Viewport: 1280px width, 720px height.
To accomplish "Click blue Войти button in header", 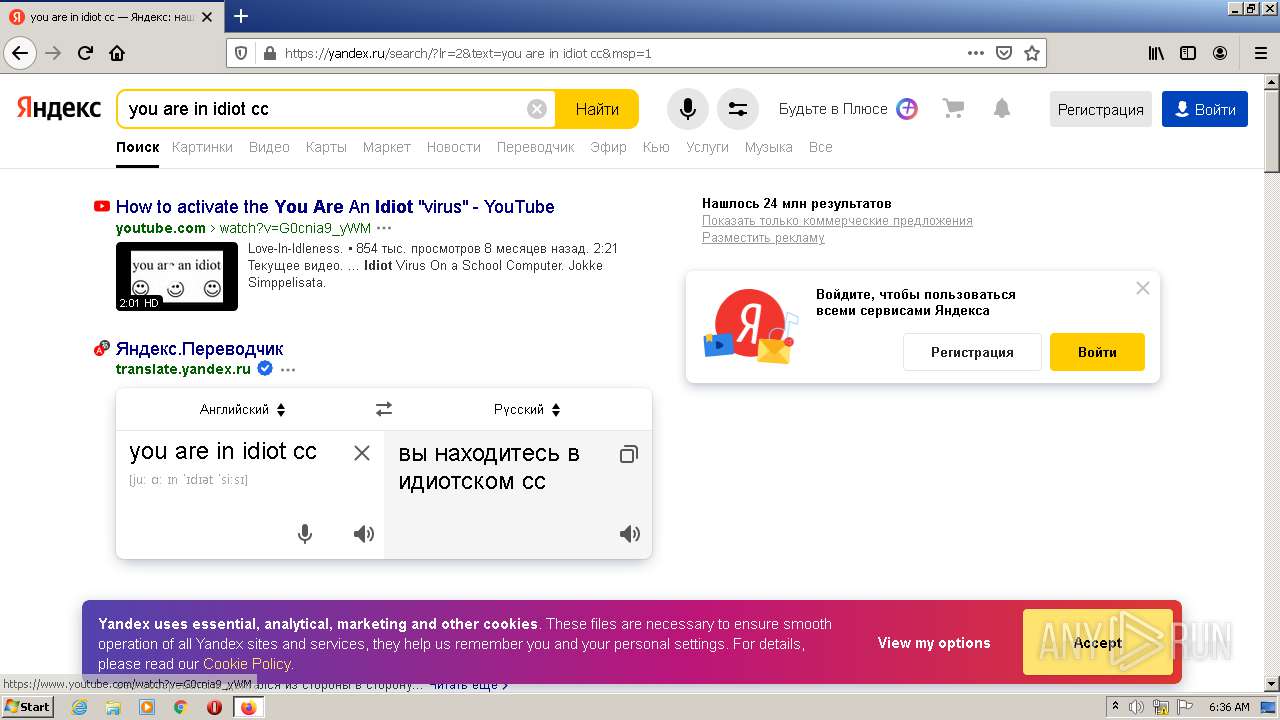I will pos(1205,109).
